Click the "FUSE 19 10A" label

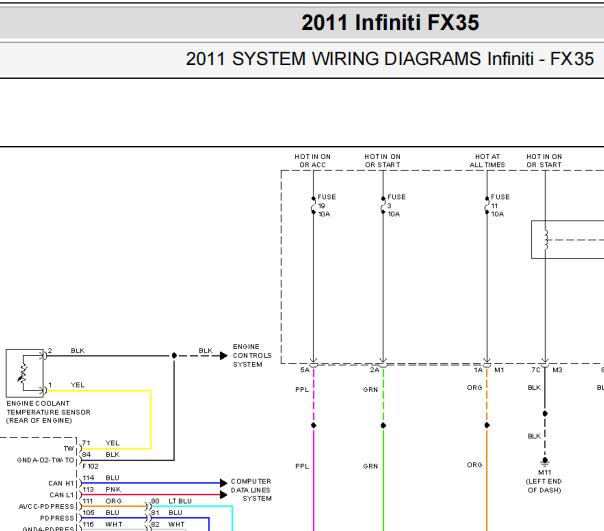coord(326,205)
